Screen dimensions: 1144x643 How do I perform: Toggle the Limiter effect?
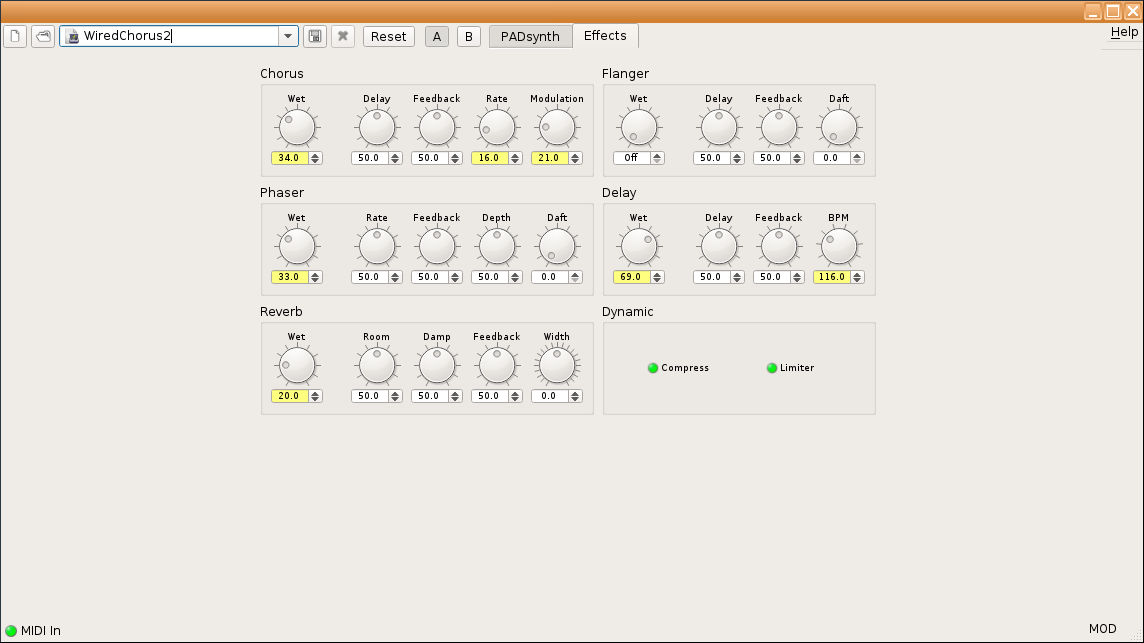[x=790, y=368]
